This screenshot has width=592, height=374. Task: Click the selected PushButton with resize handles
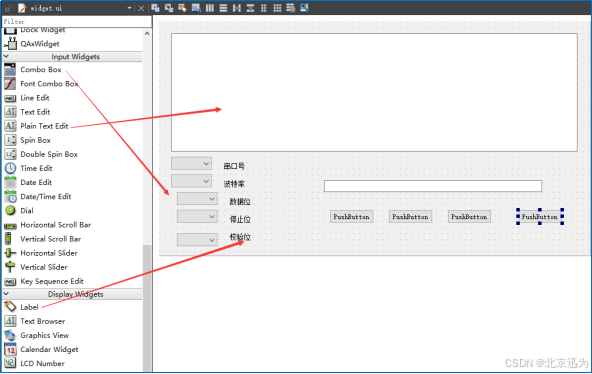[x=540, y=217]
